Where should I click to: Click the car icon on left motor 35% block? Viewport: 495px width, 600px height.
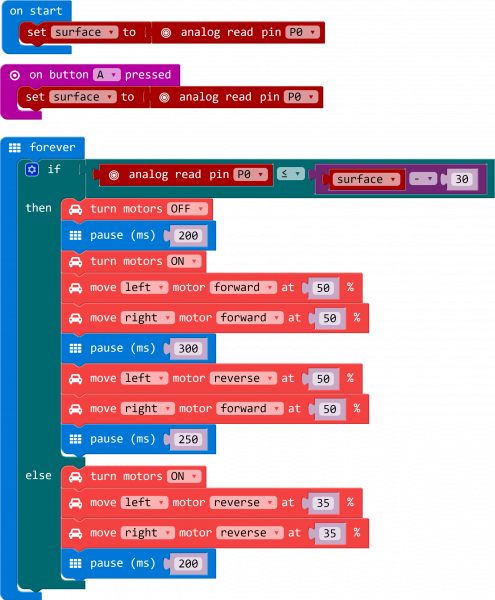point(75,503)
